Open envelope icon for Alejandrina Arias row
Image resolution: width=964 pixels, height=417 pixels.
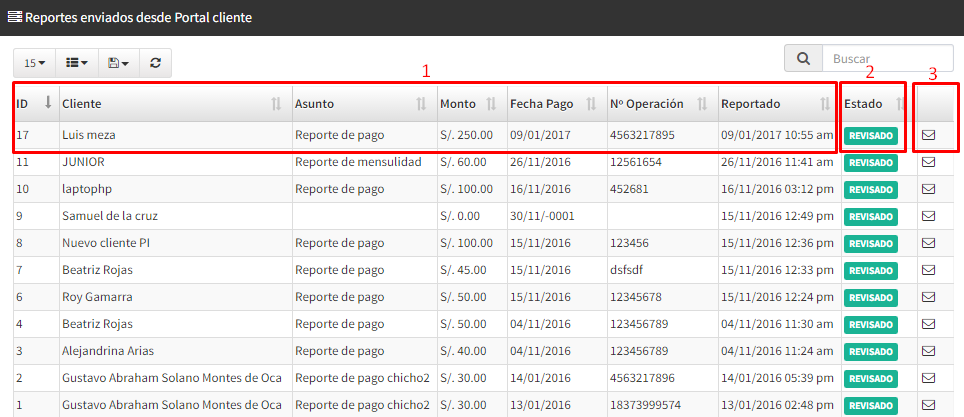928,352
